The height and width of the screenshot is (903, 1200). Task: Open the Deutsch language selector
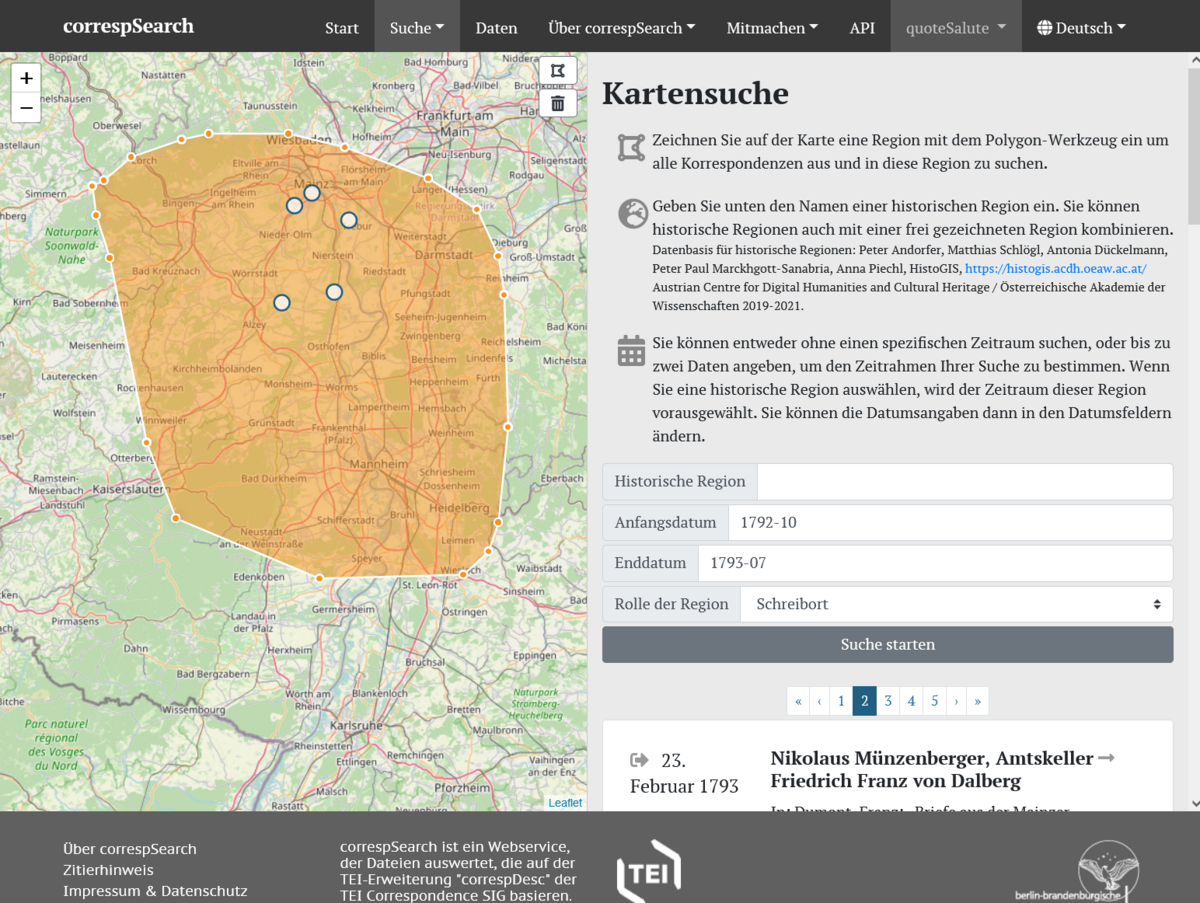1081,27
